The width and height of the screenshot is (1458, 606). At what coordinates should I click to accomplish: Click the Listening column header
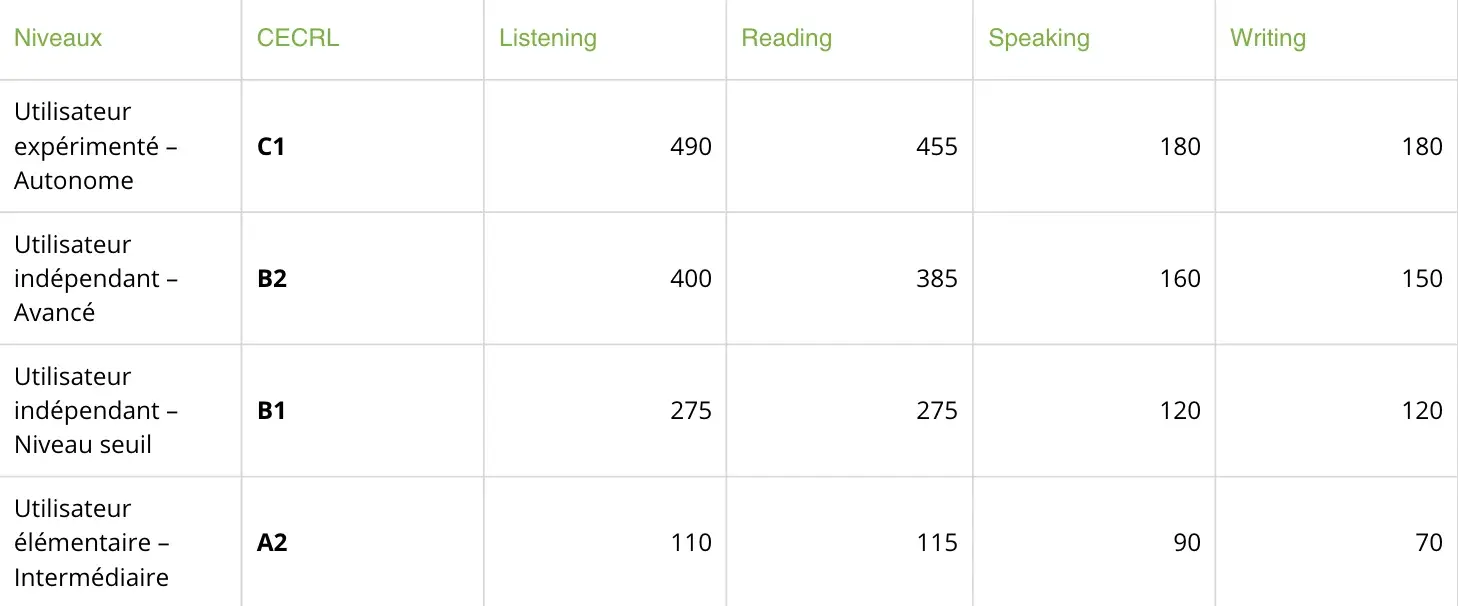click(548, 38)
